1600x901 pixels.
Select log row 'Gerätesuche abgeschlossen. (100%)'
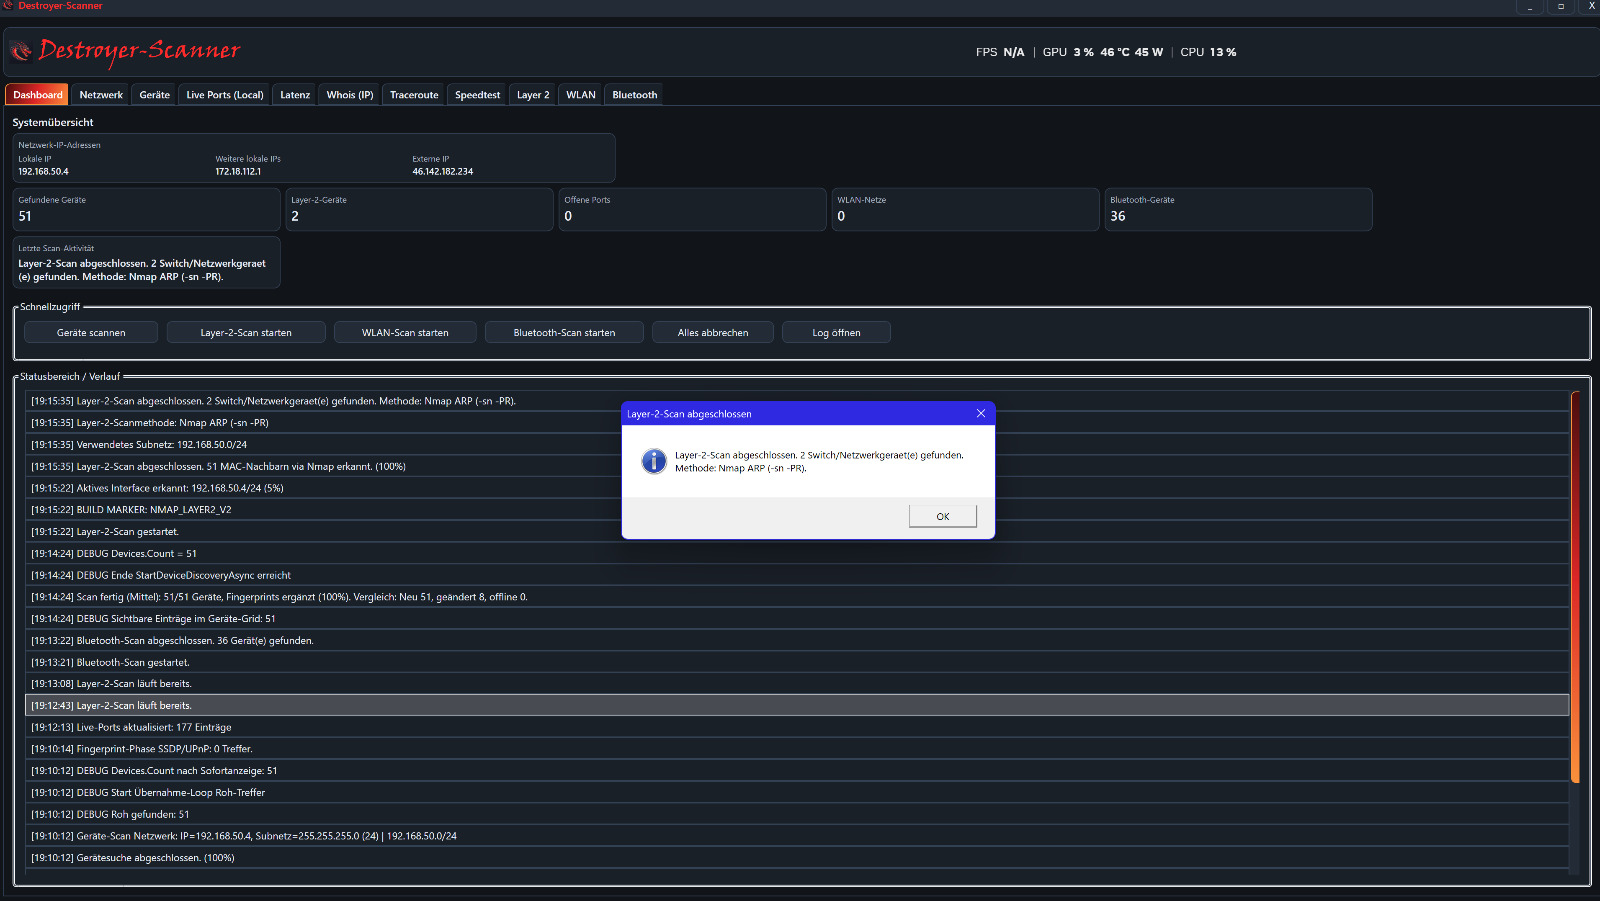(x=797, y=857)
